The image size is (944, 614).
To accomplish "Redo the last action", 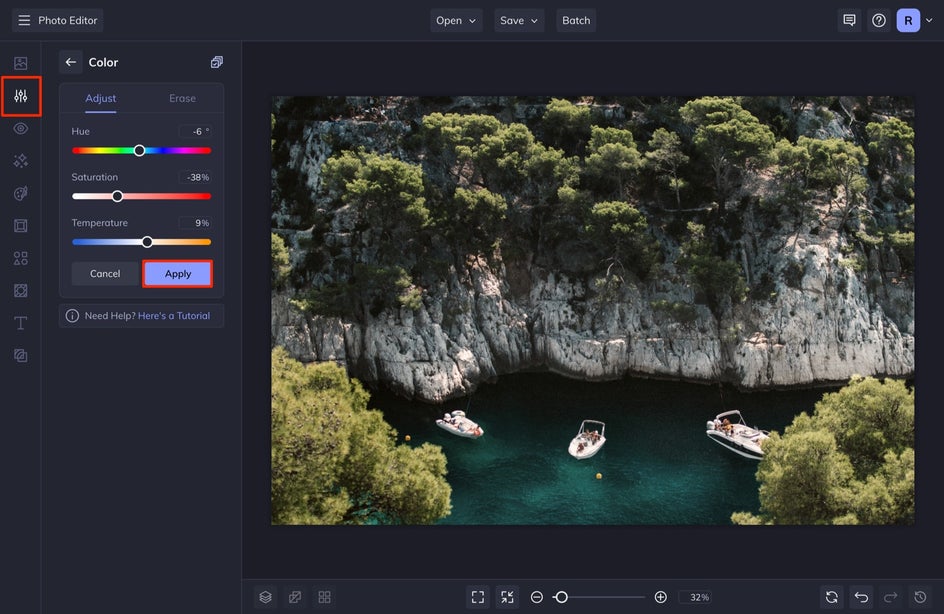I will tap(891, 597).
